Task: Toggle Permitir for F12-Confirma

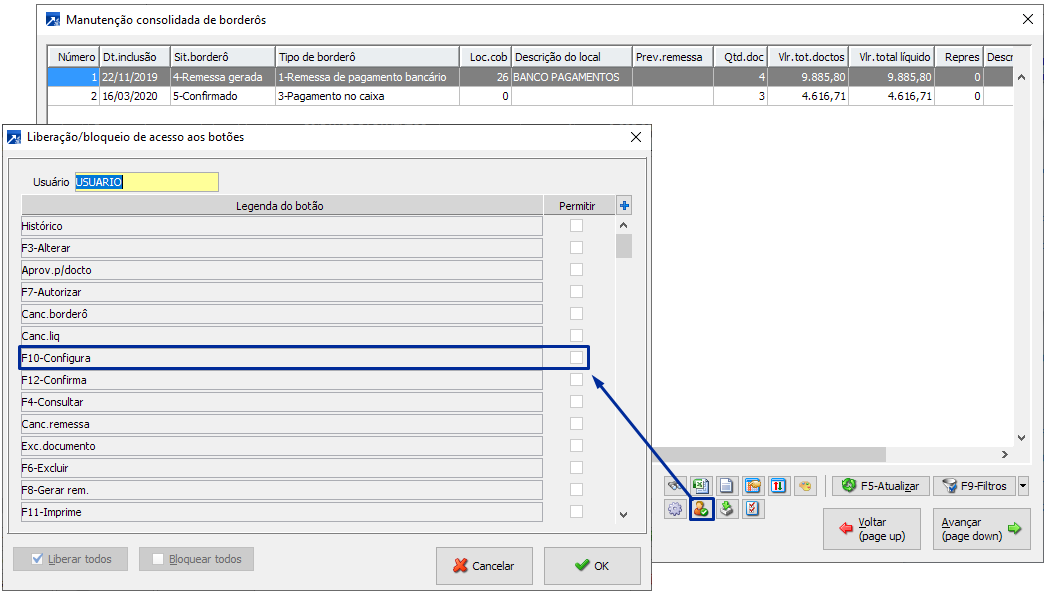Action: tap(576, 380)
